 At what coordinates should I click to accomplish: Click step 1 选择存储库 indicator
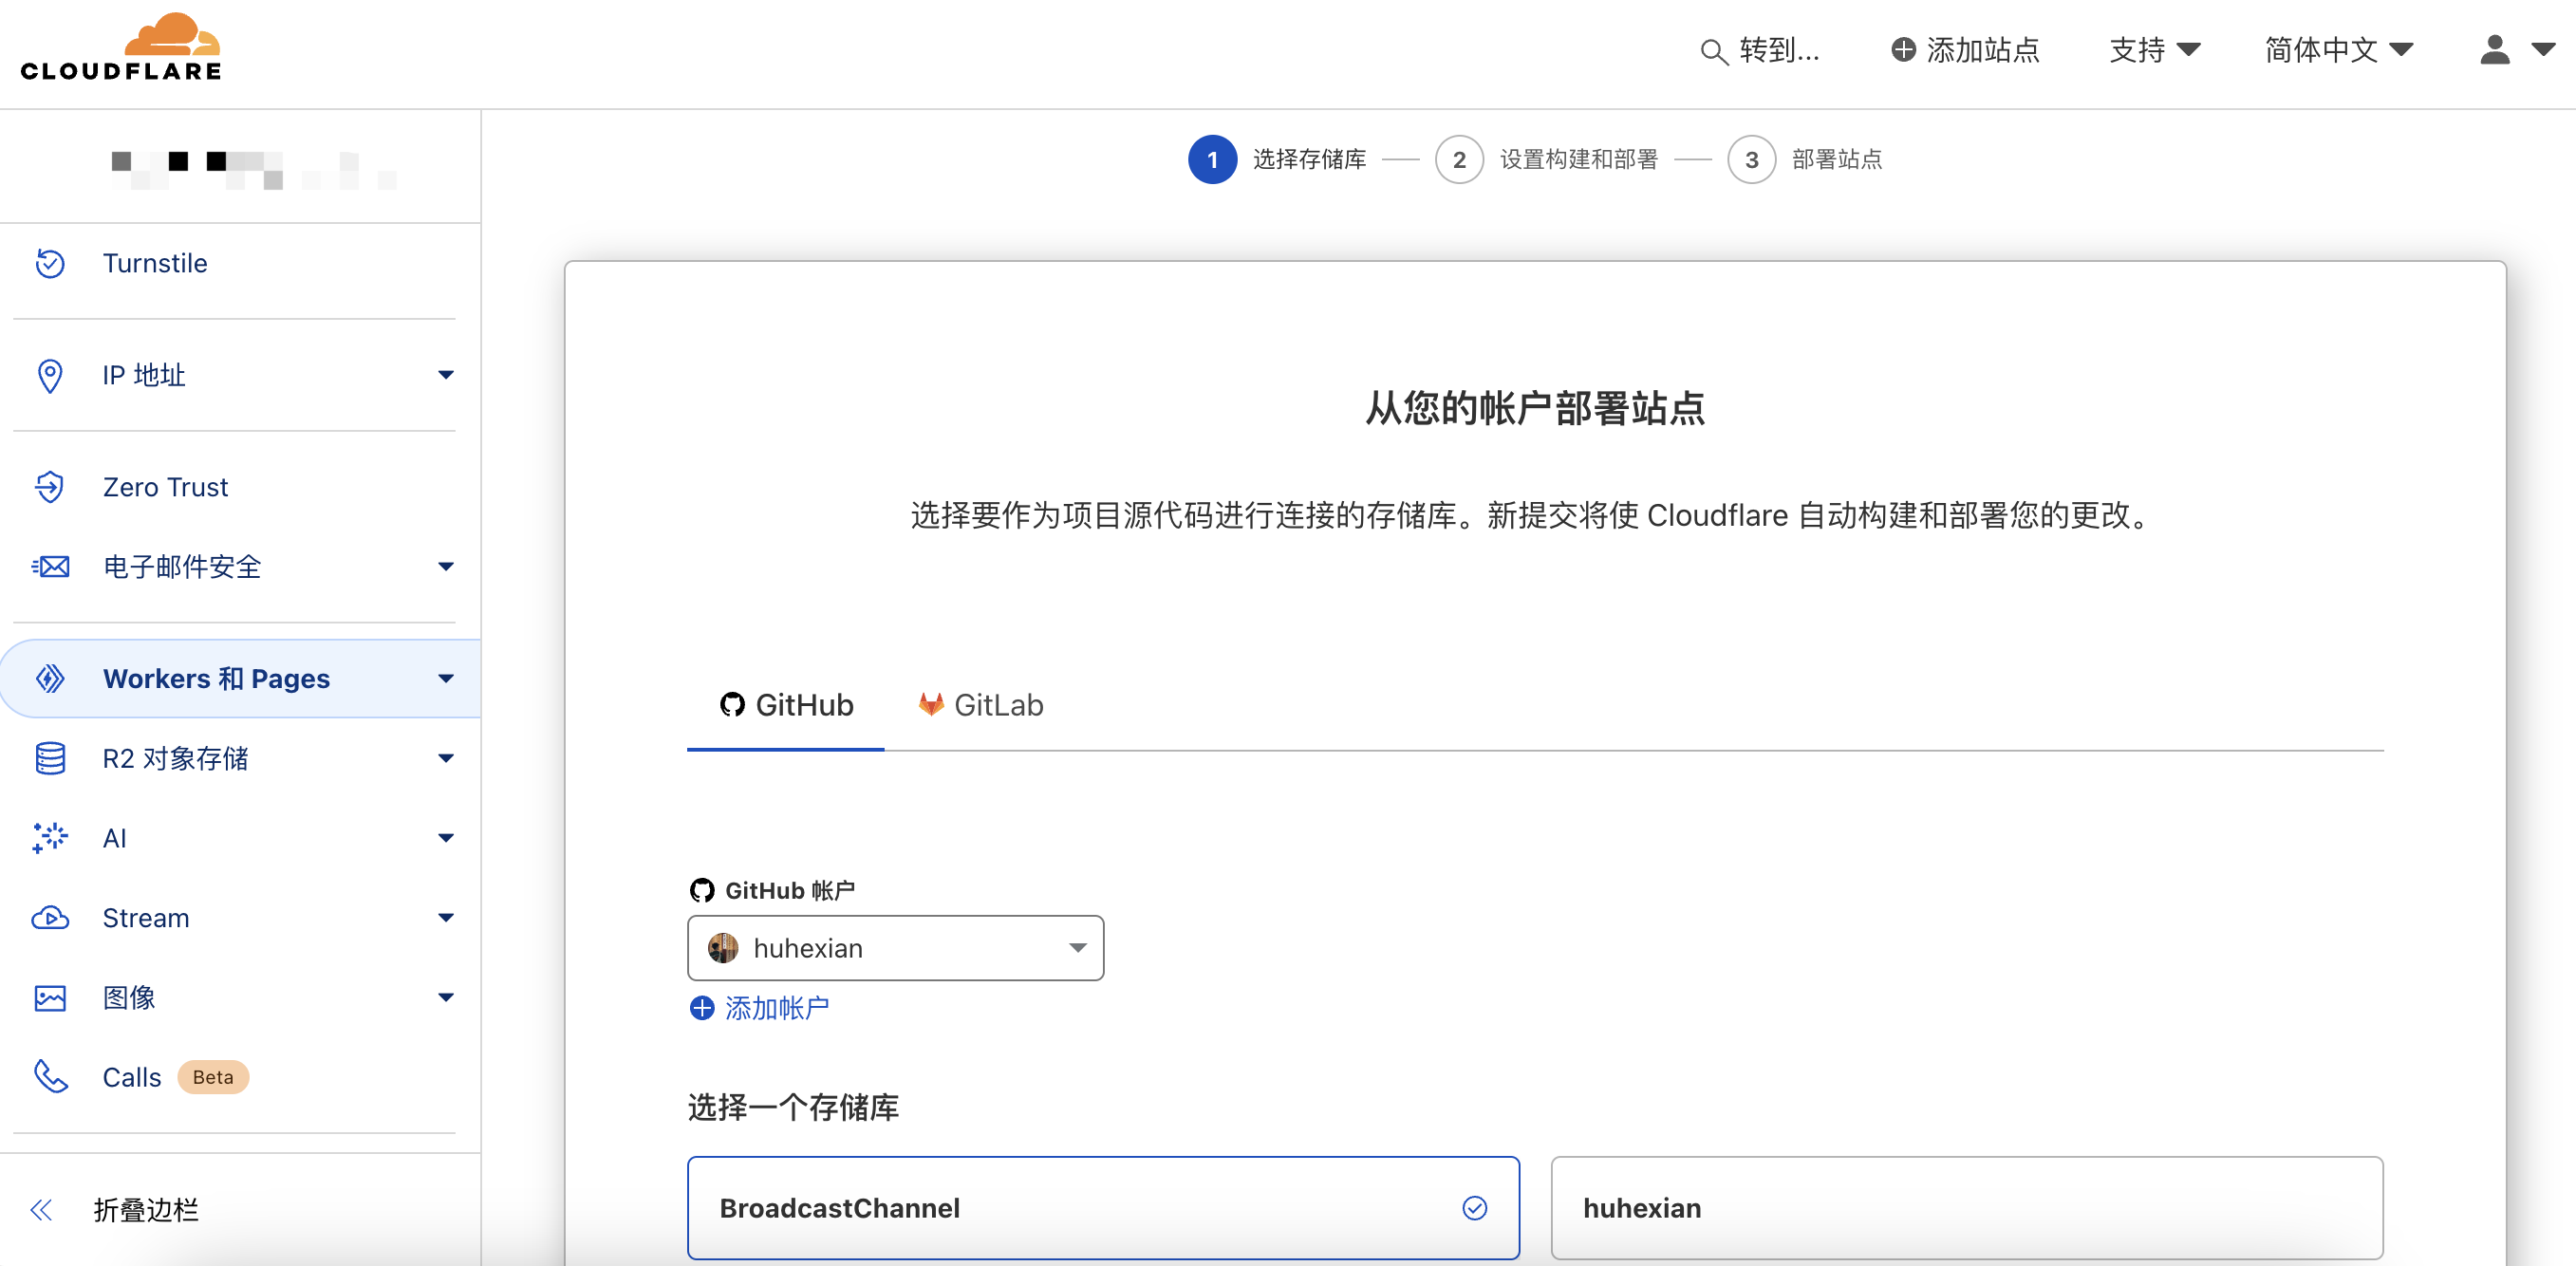[1276, 159]
